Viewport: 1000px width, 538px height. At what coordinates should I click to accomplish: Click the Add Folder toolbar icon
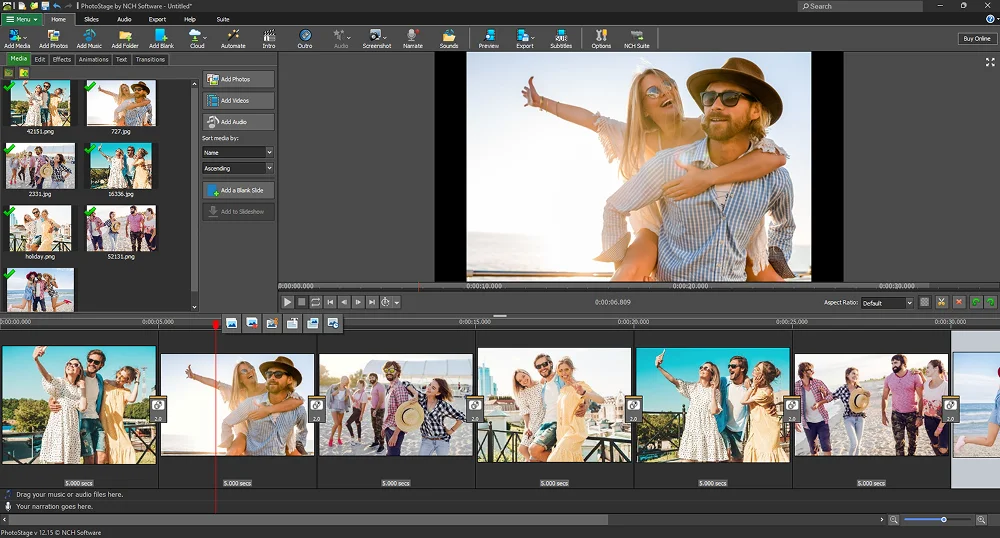click(x=125, y=38)
